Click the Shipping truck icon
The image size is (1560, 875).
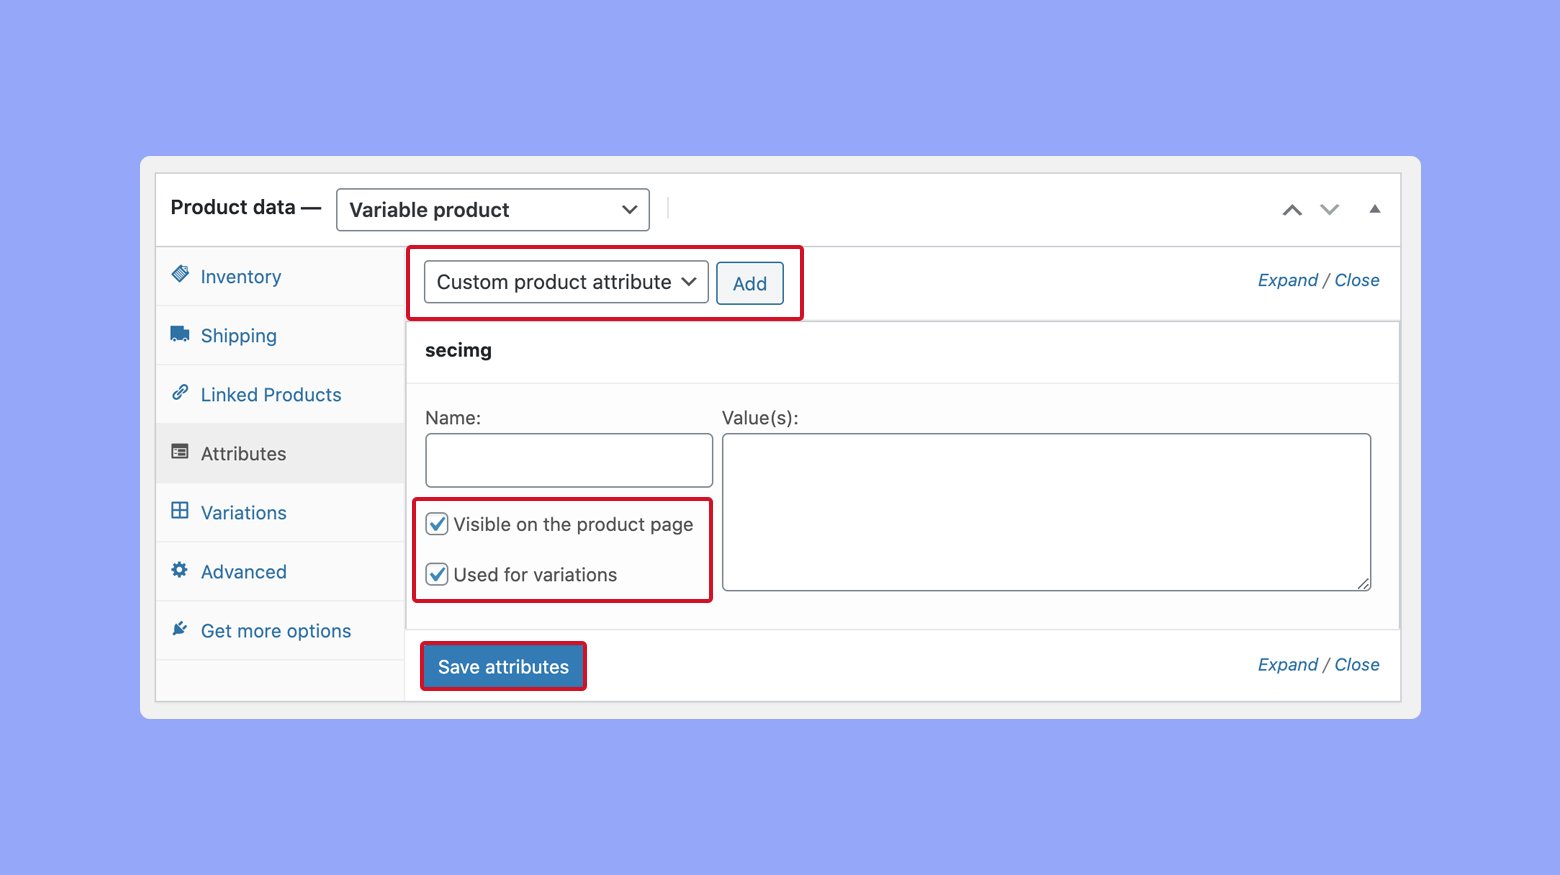click(180, 333)
